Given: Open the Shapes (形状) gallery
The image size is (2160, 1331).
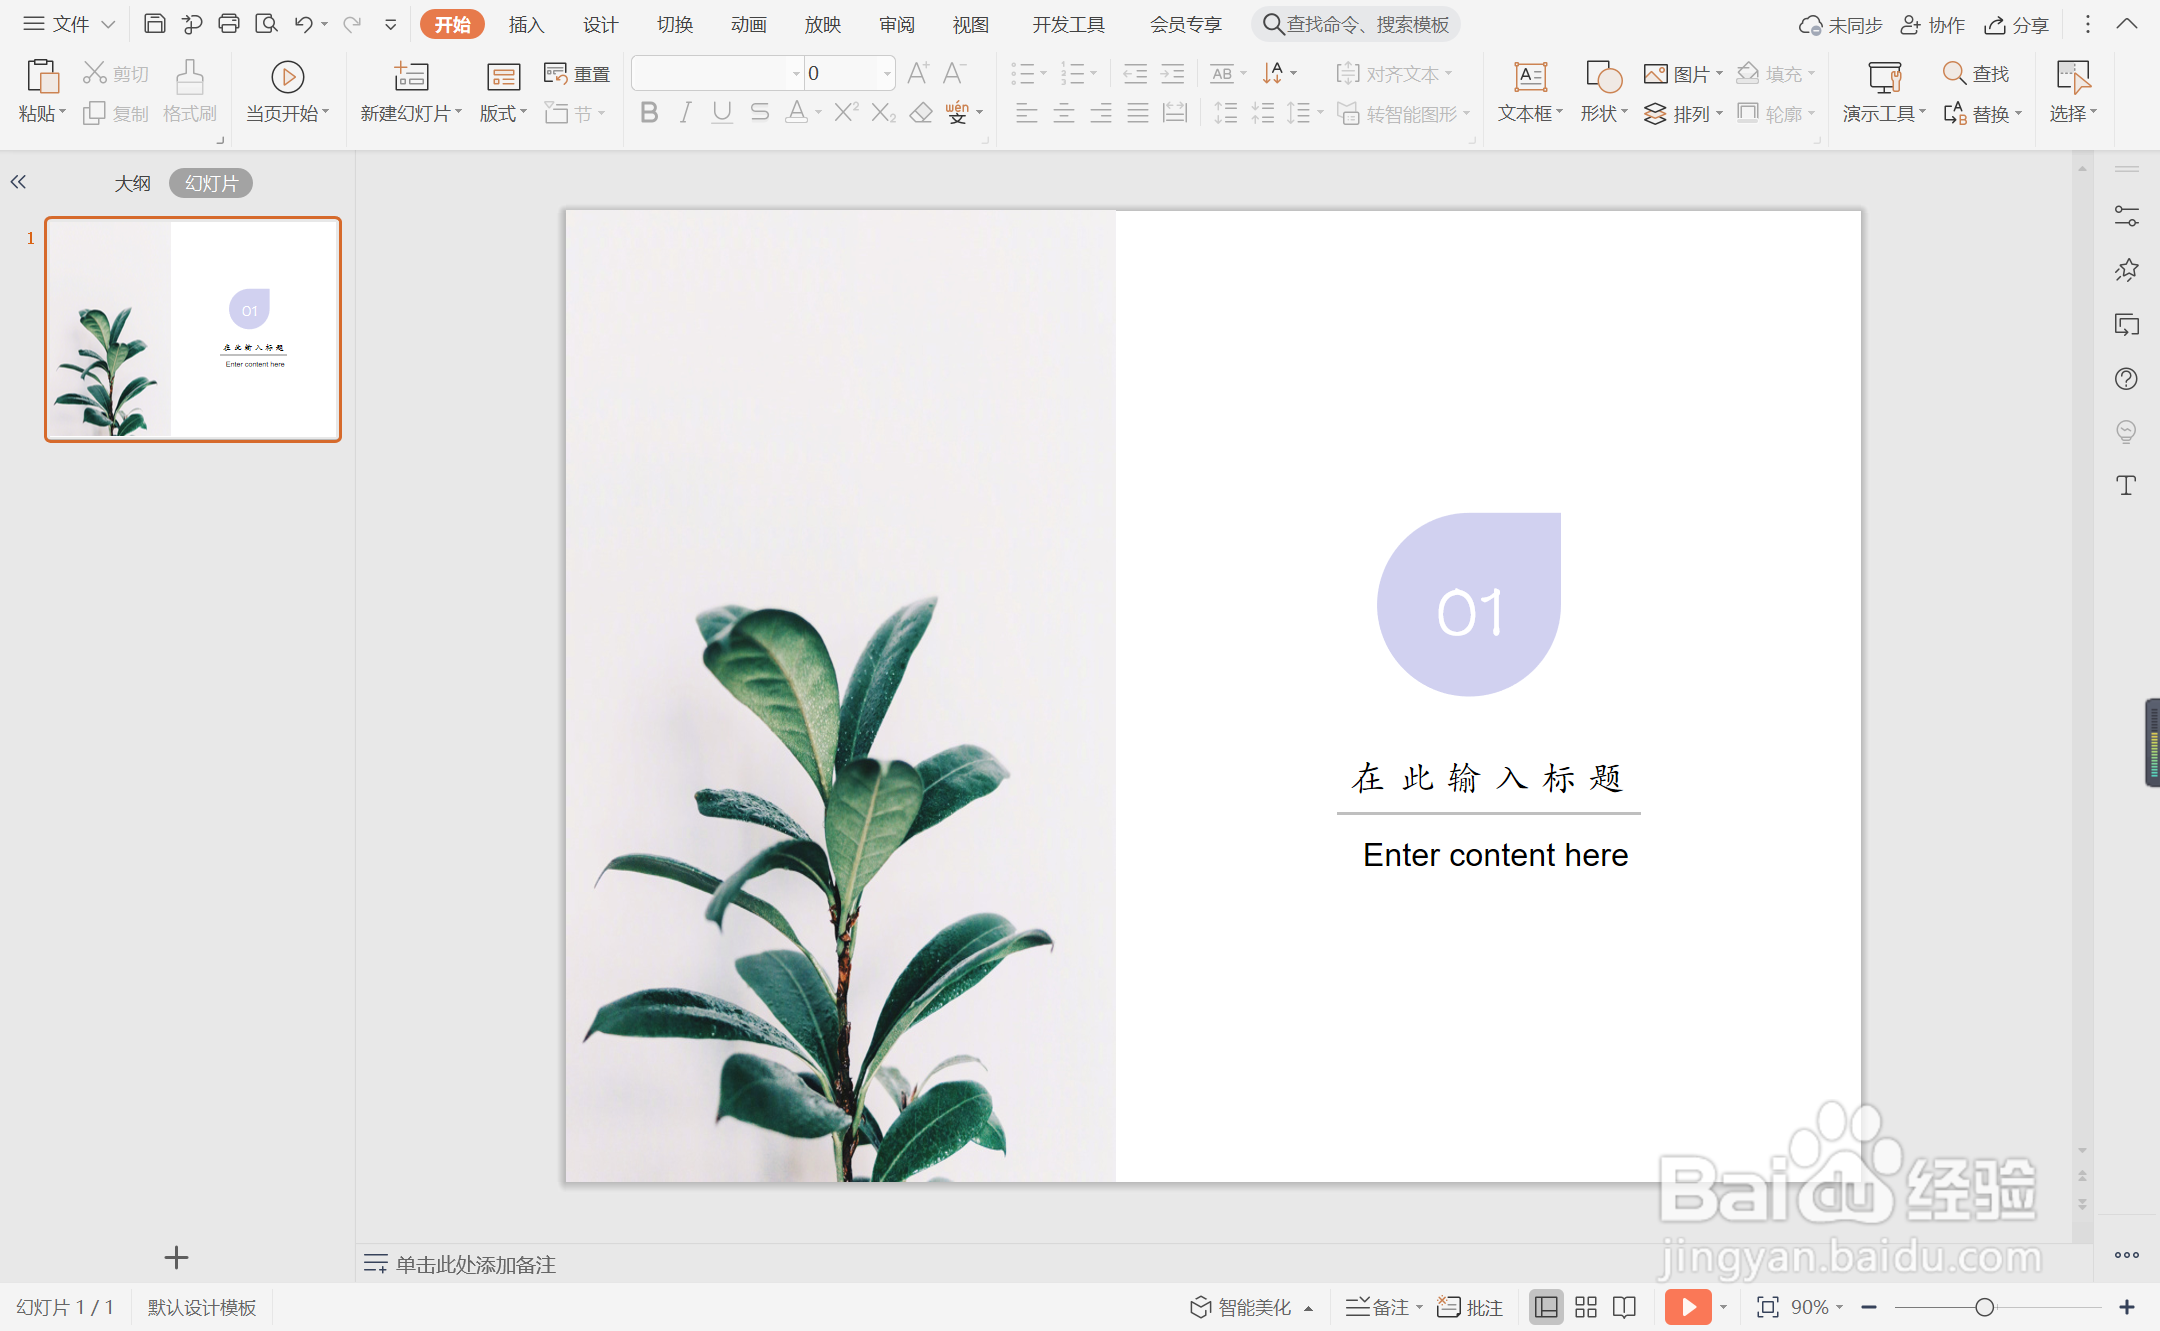Looking at the screenshot, I should 1603,92.
